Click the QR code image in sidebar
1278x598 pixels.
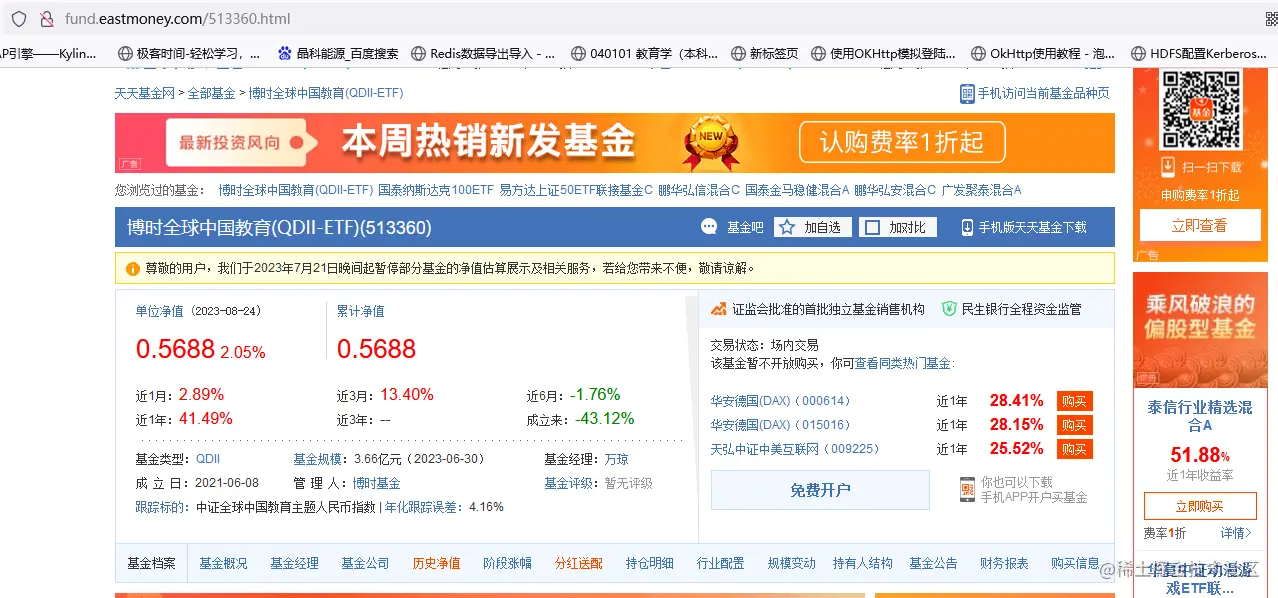coord(1199,111)
